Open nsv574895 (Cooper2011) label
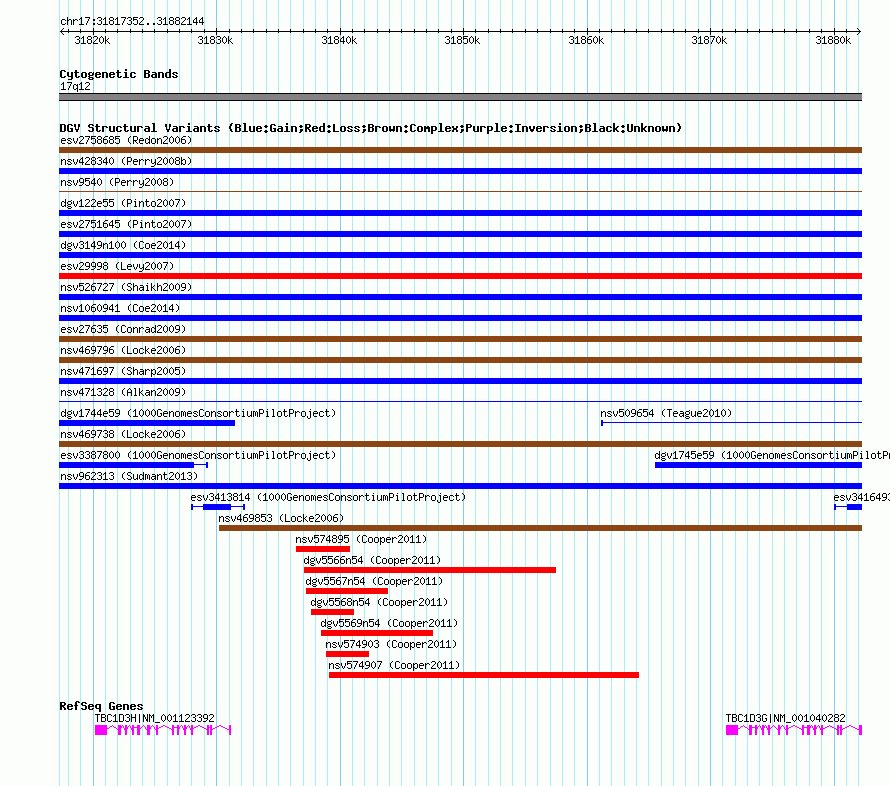Image resolution: width=890 pixels, height=786 pixels. [x=361, y=539]
